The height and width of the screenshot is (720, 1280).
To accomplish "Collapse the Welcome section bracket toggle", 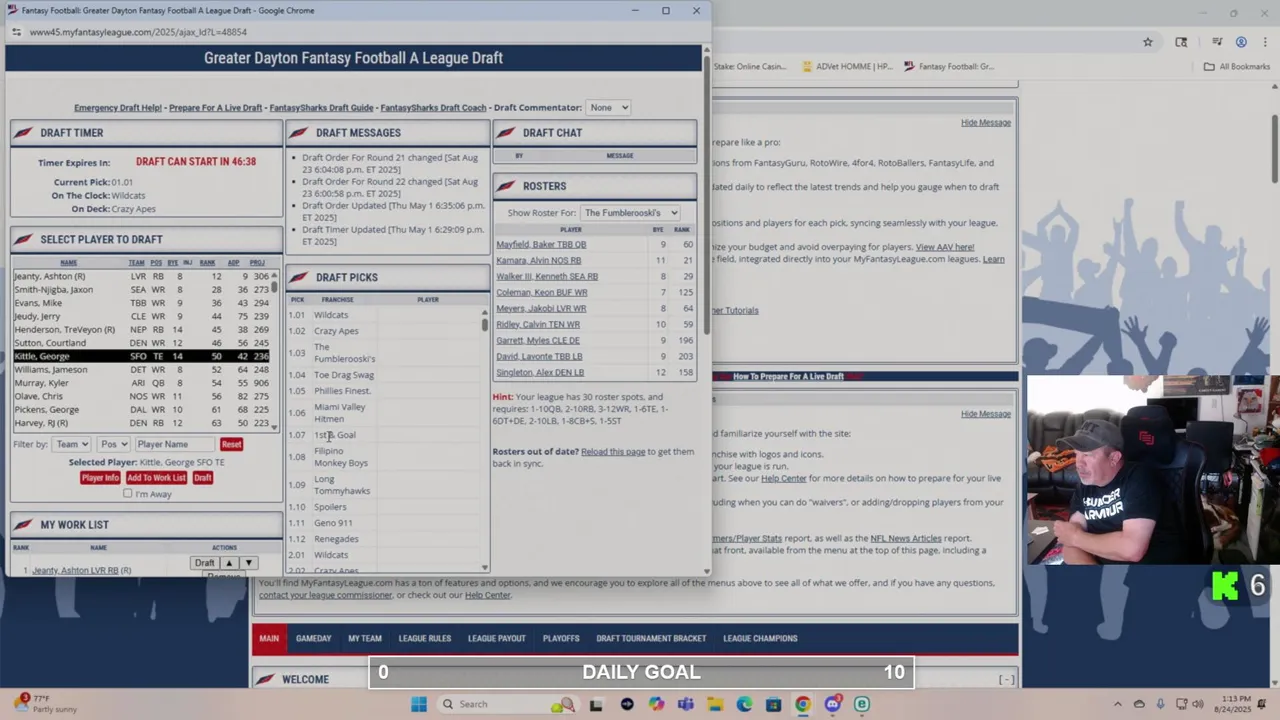I will pyautogui.click(x=1006, y=680).
